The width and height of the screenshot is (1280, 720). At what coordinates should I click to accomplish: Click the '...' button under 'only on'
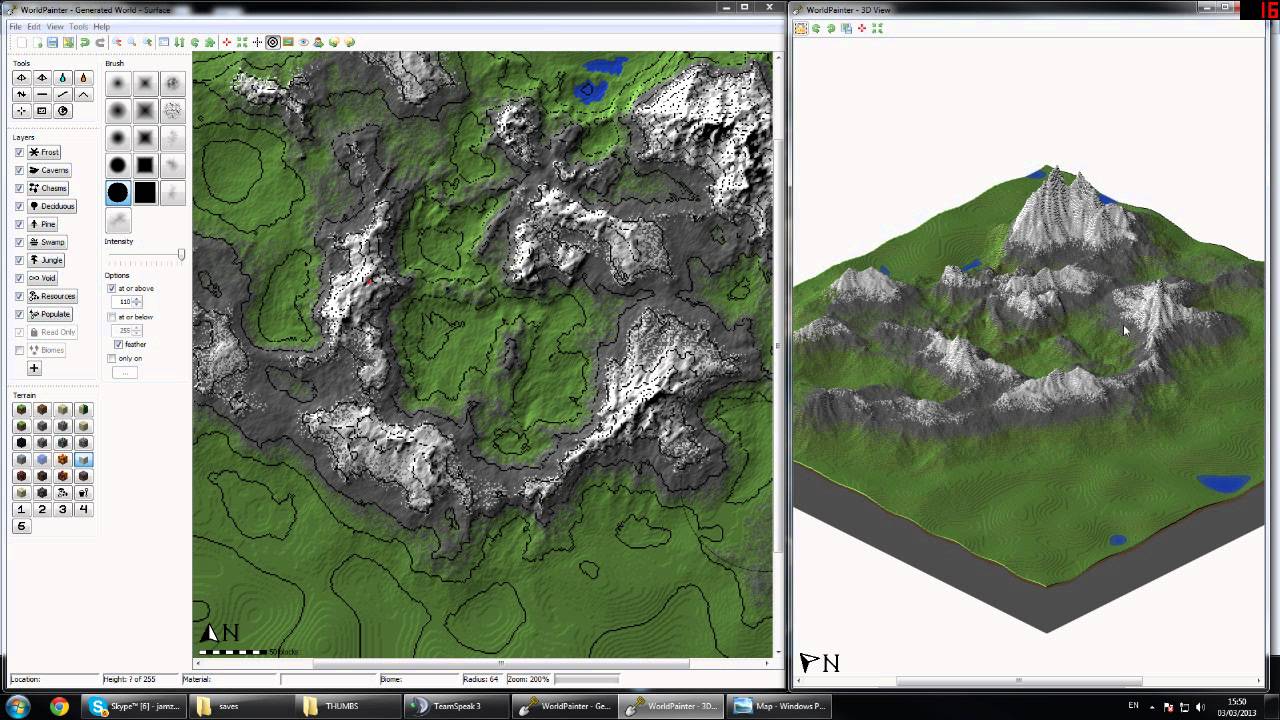[125, 373]
